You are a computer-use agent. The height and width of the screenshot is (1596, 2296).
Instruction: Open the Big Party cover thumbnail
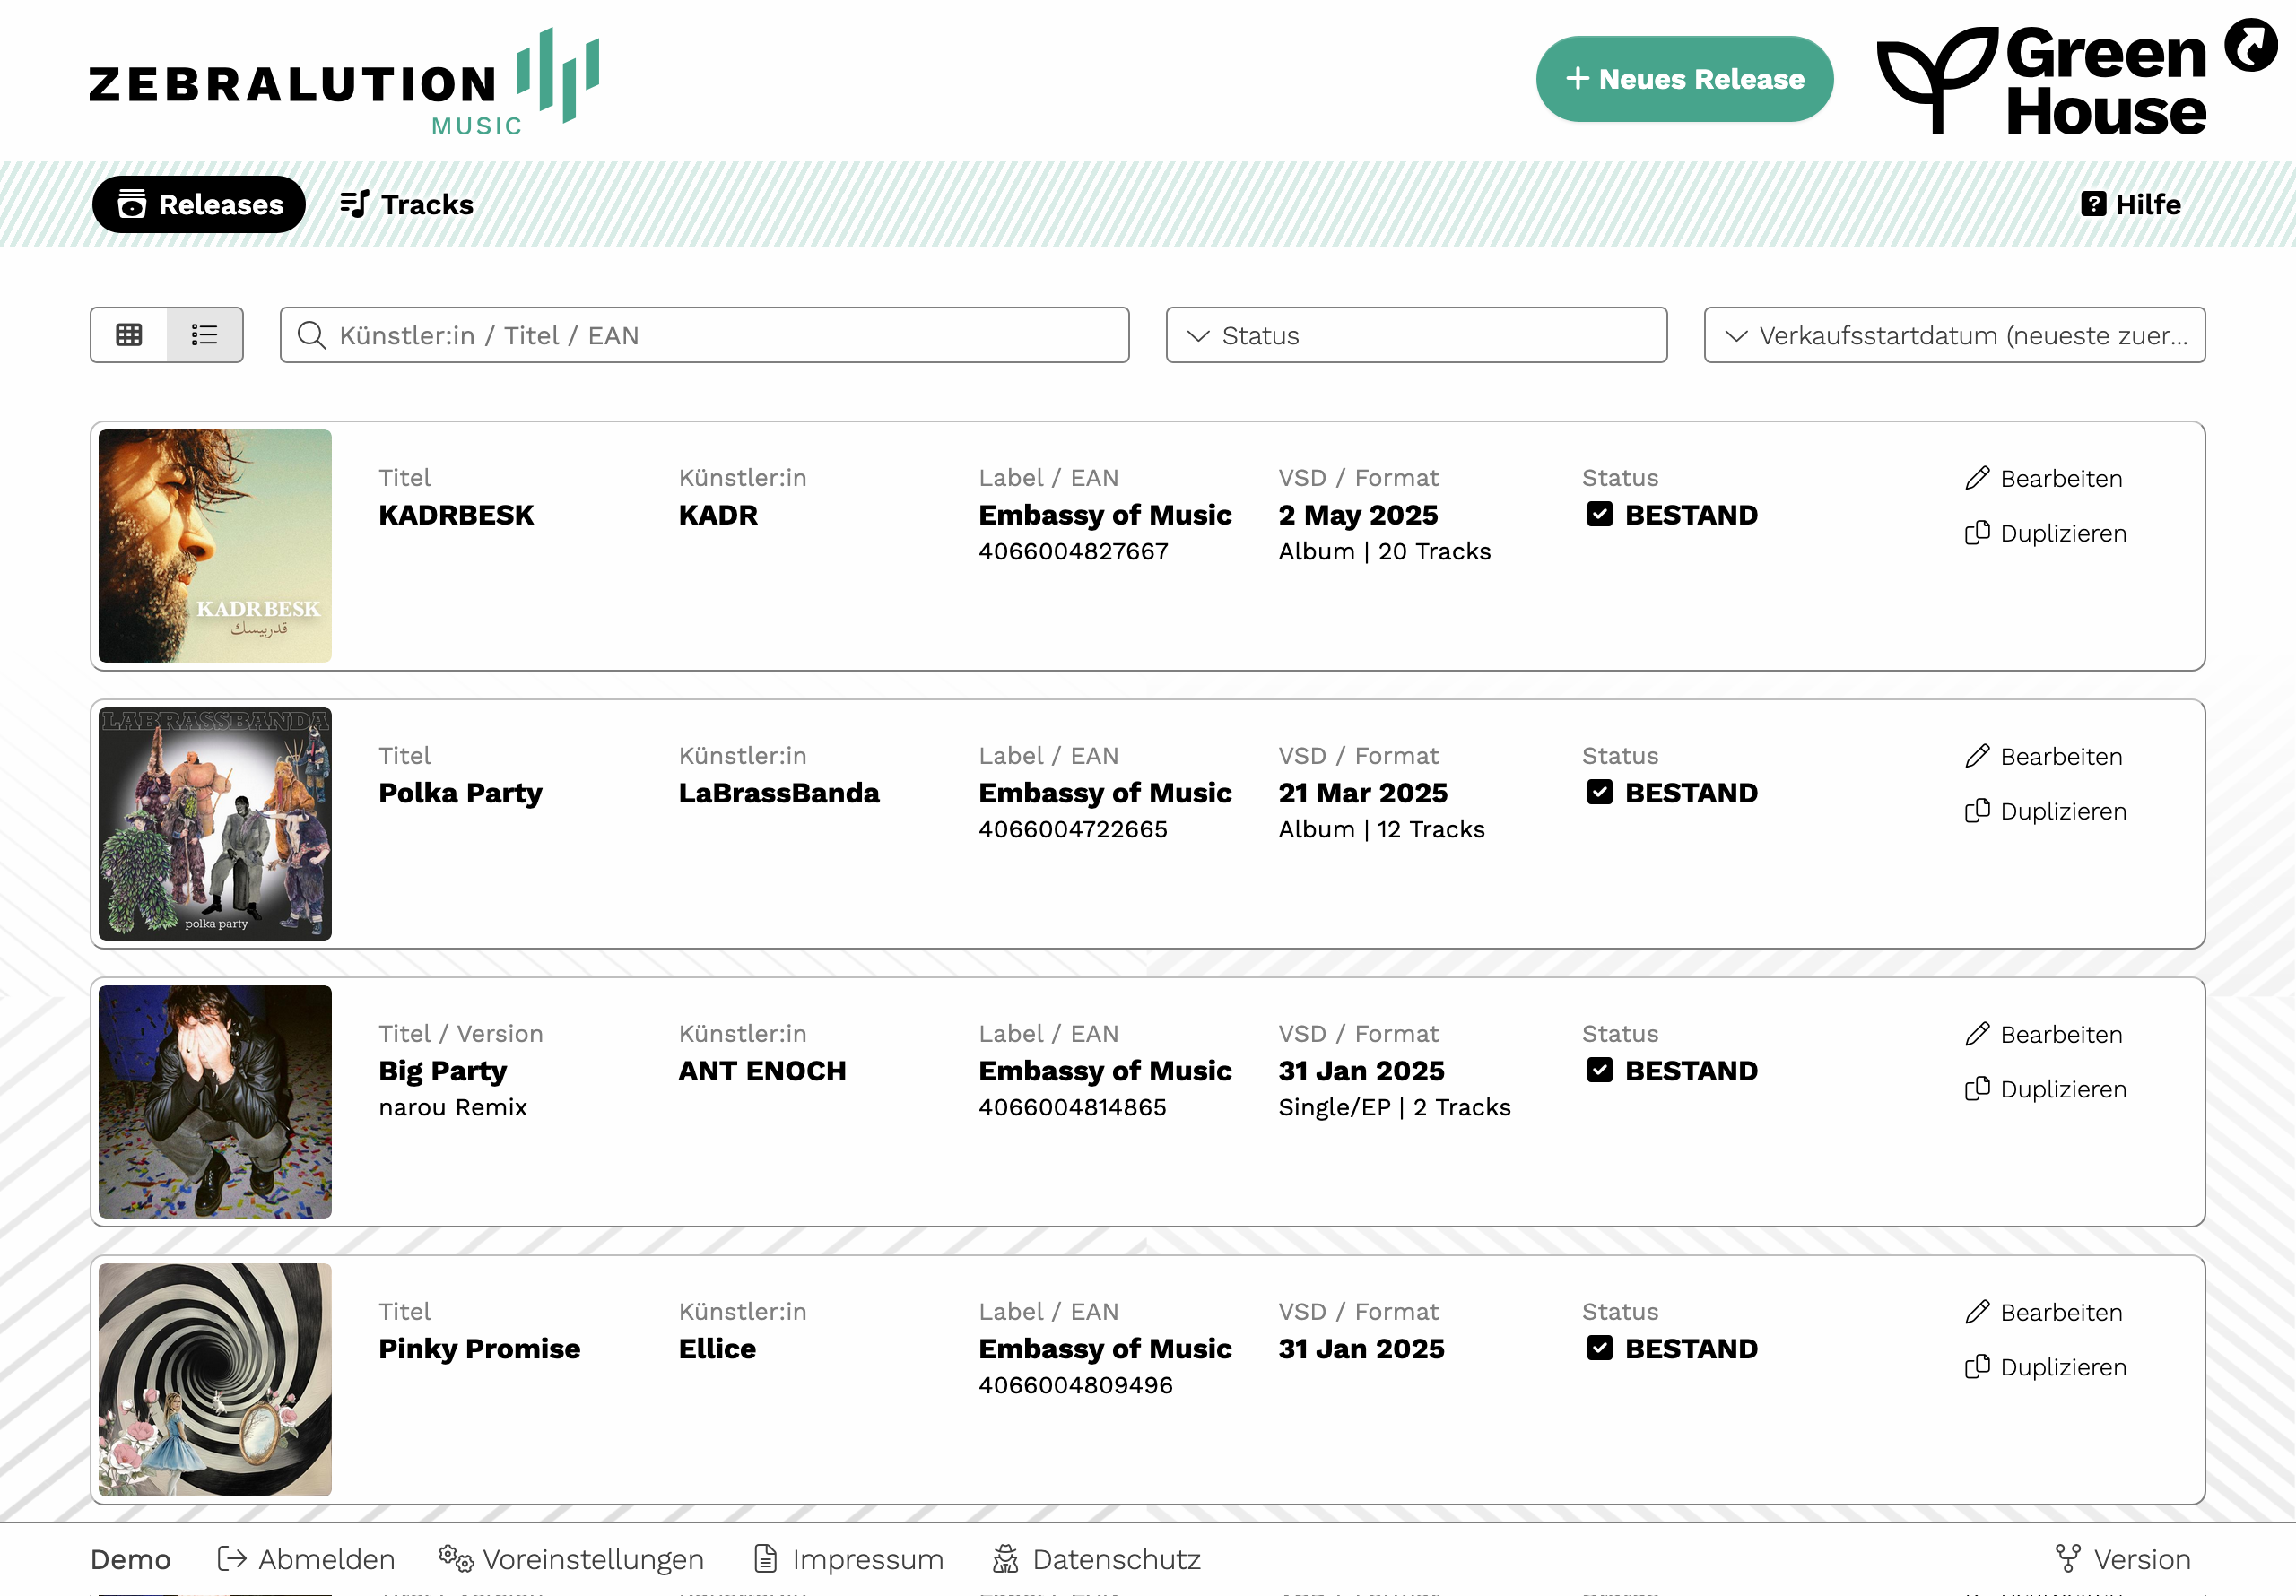point(215,1101)
